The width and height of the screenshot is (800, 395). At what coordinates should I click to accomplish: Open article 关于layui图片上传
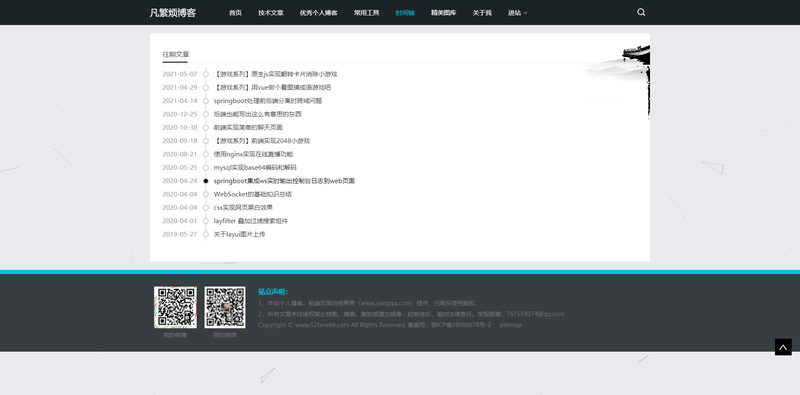click(239, 234)
